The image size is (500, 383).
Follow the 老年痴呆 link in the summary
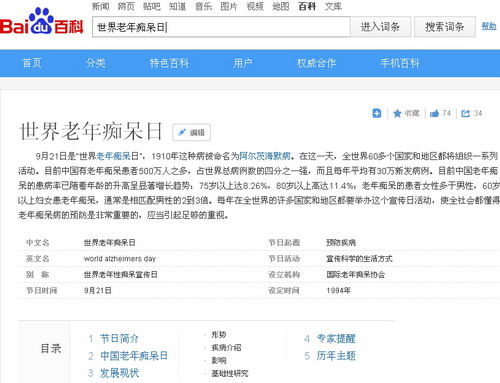(x=113, y=156)
